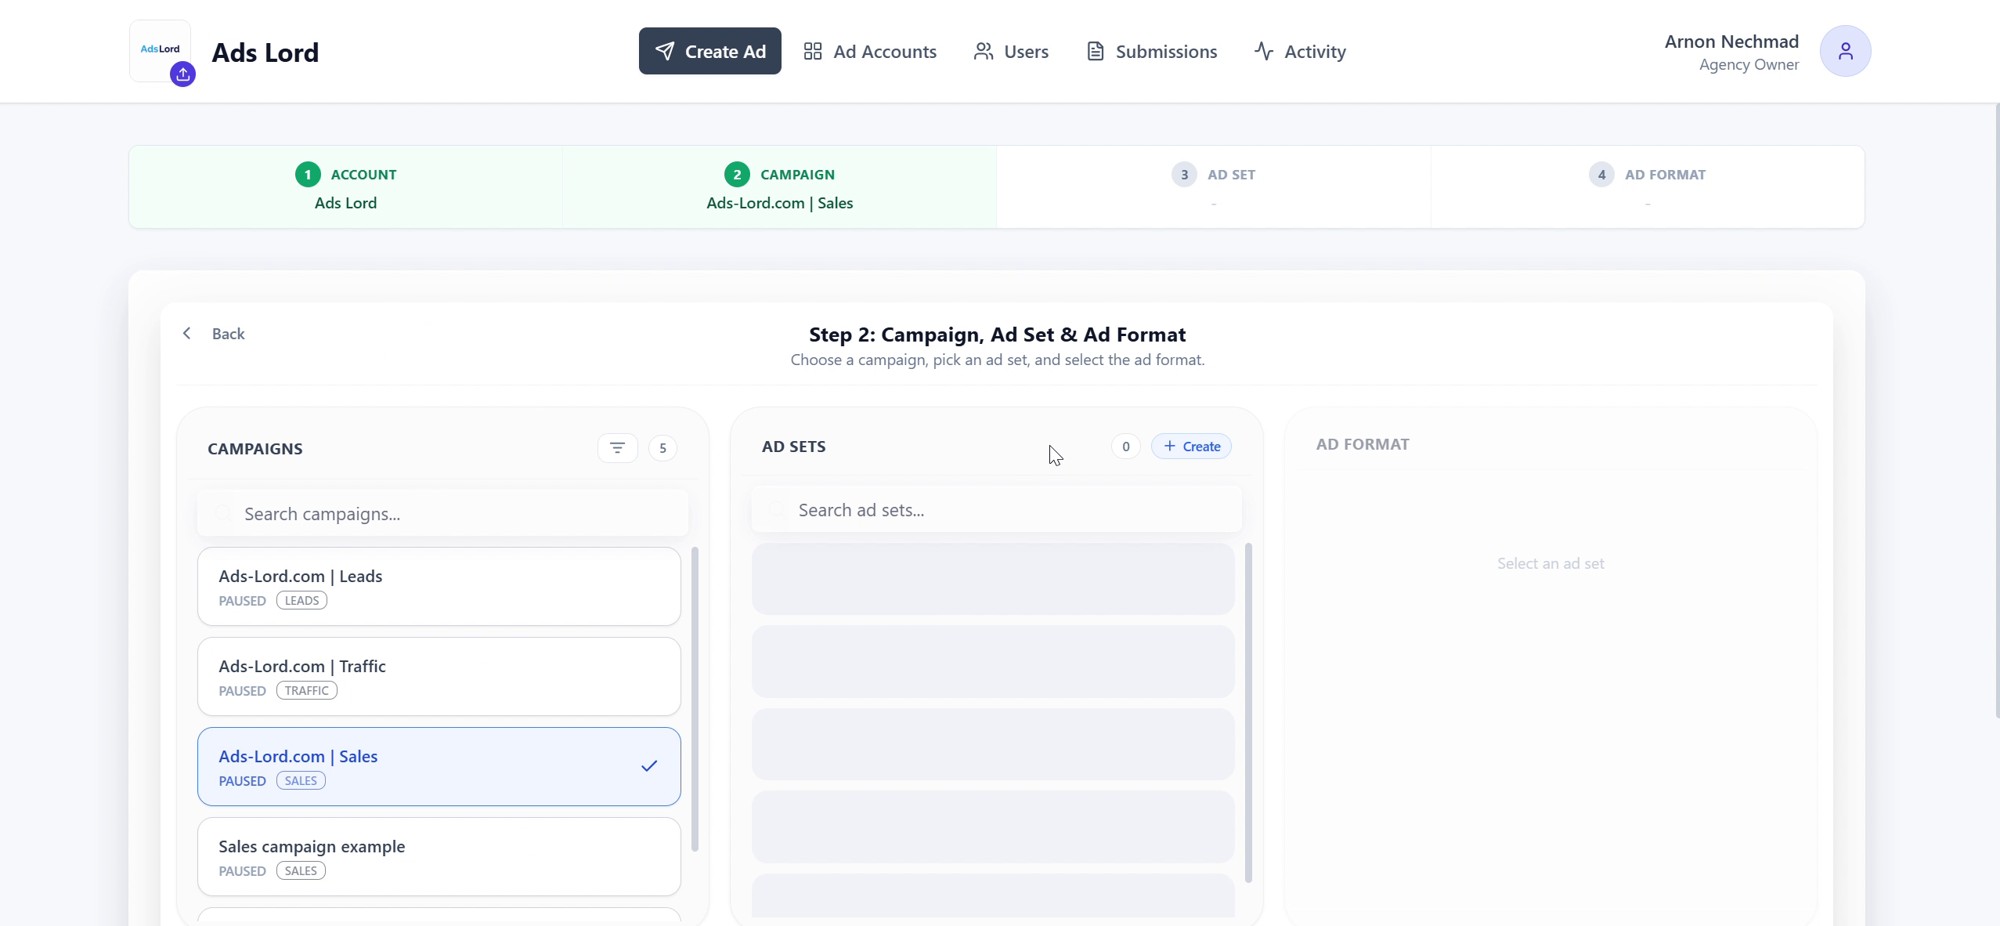The height and width of the screenshot is (926, 2000).
Task: Select the Ads-Lord.com | Leads campaign
Action: point(439,586)
